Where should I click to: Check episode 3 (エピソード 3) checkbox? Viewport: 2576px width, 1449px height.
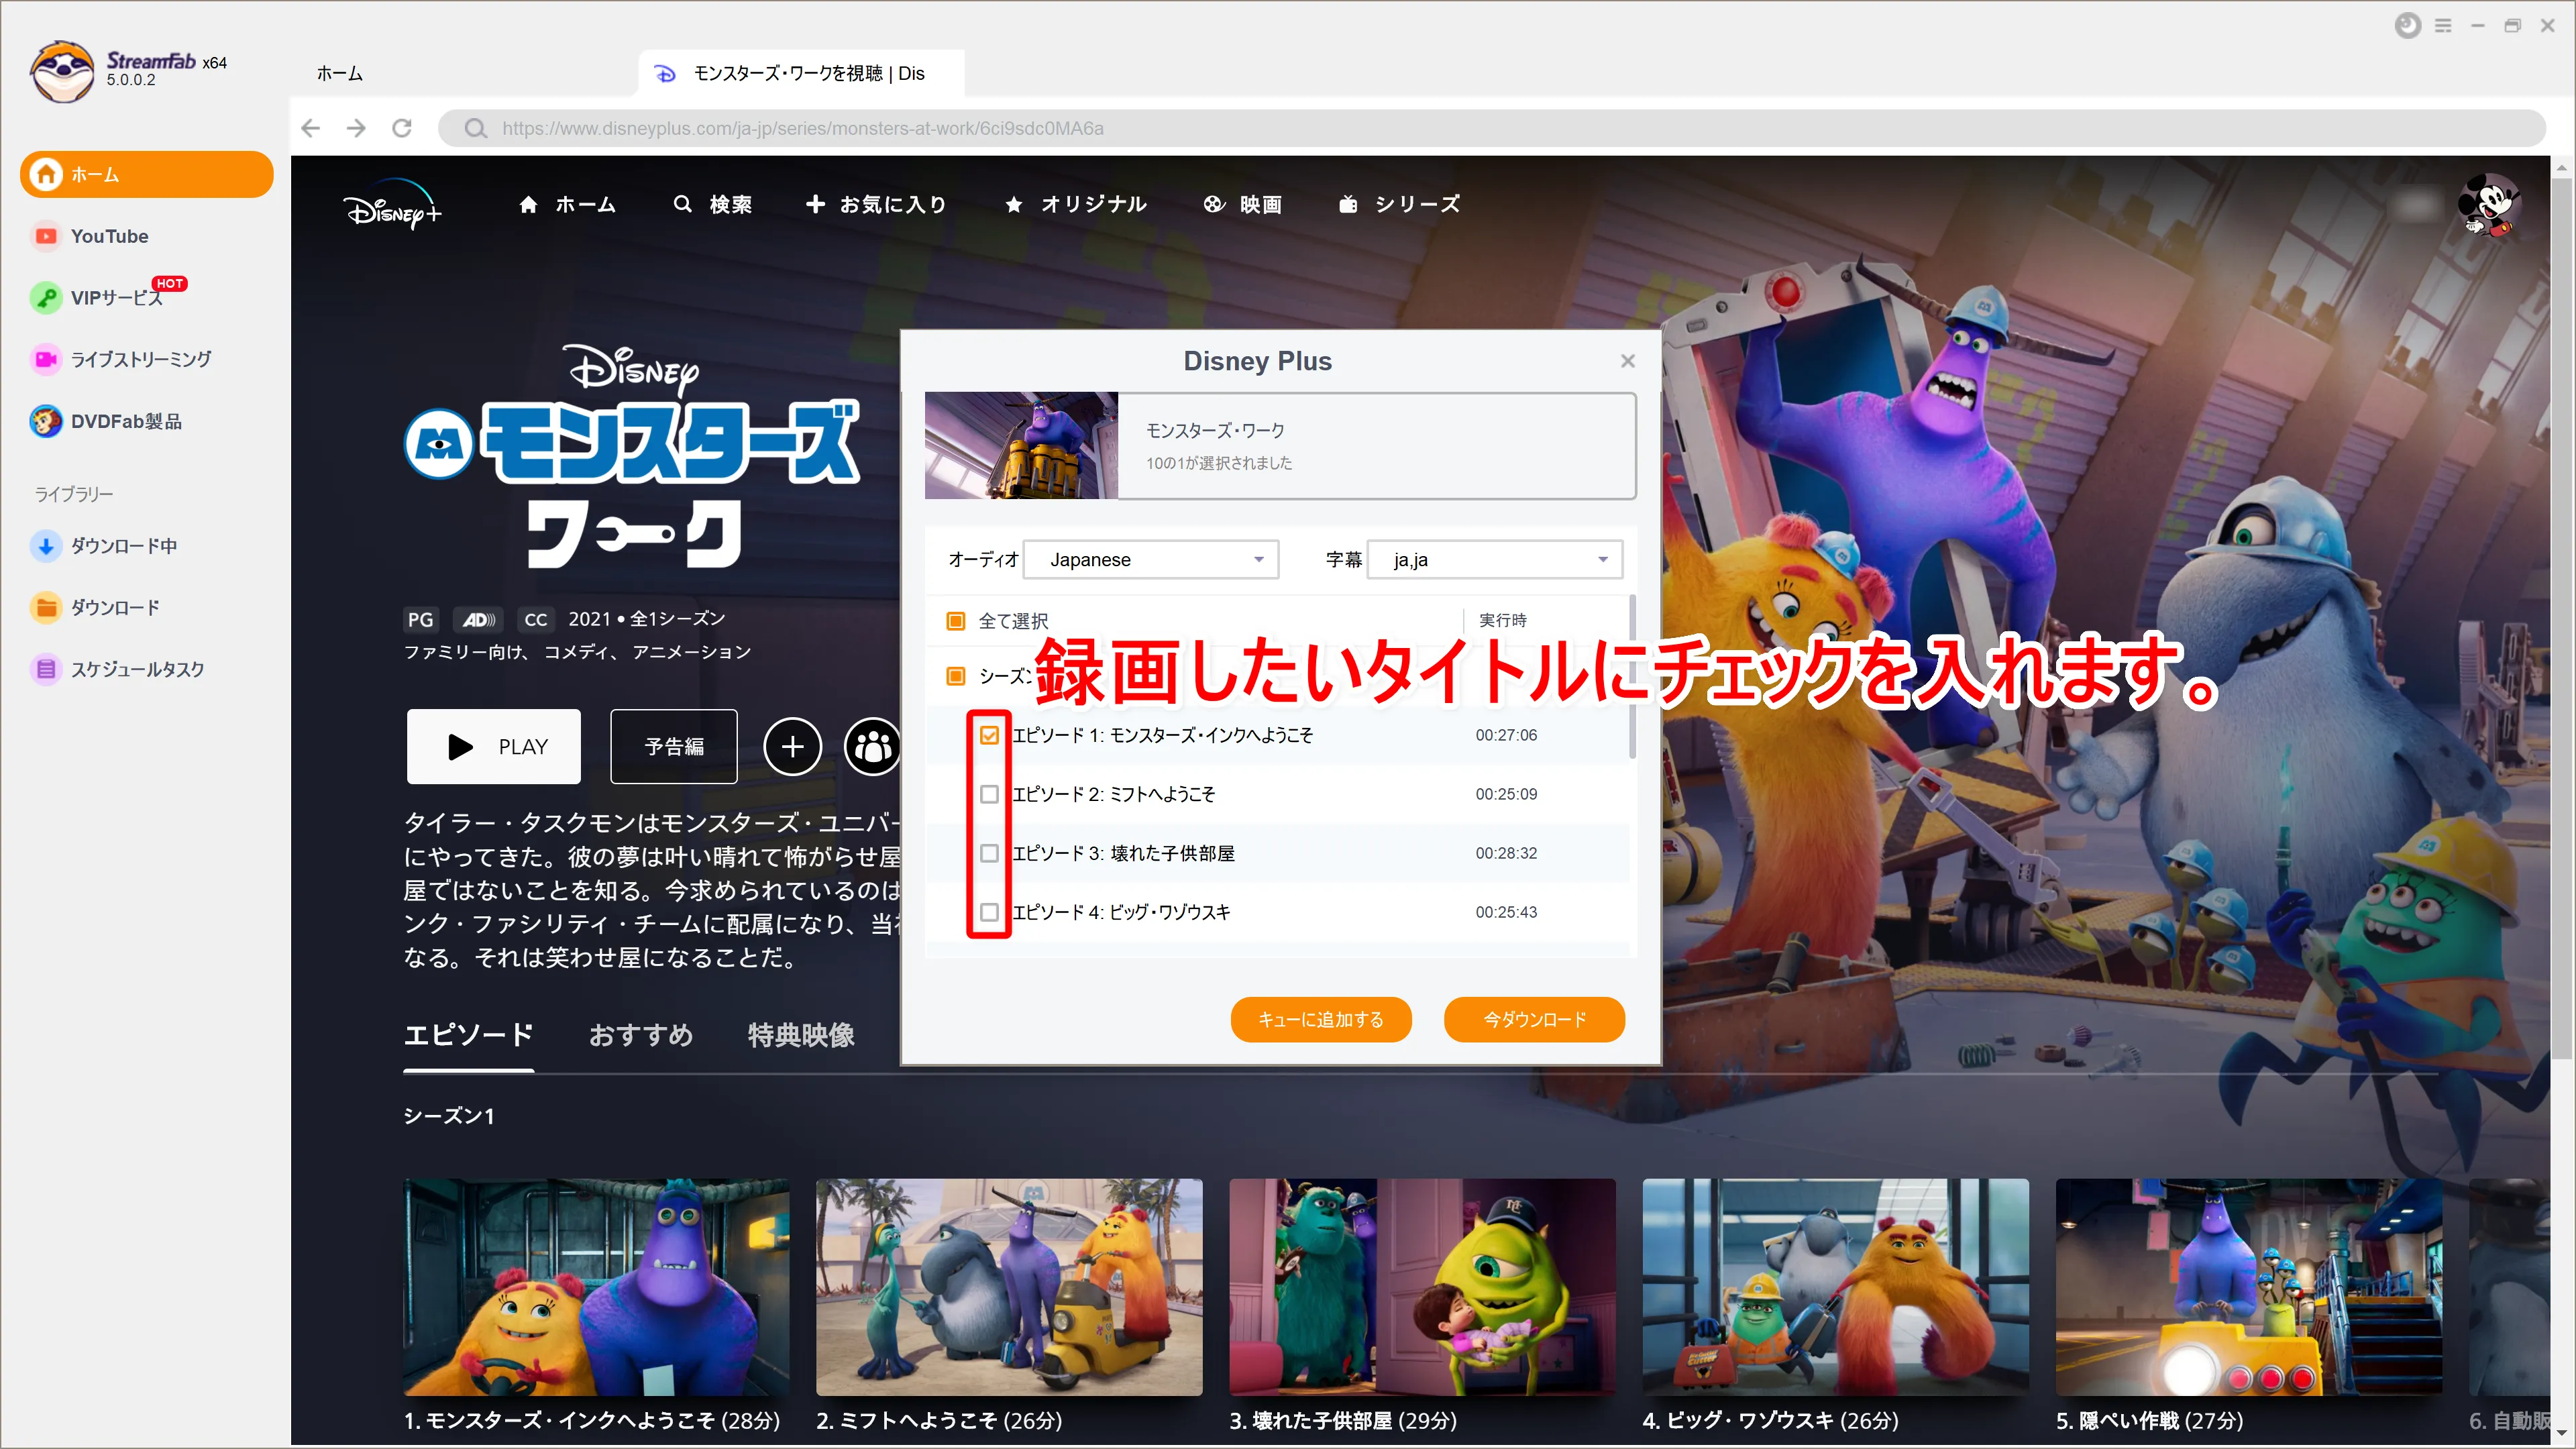point(989,853)
